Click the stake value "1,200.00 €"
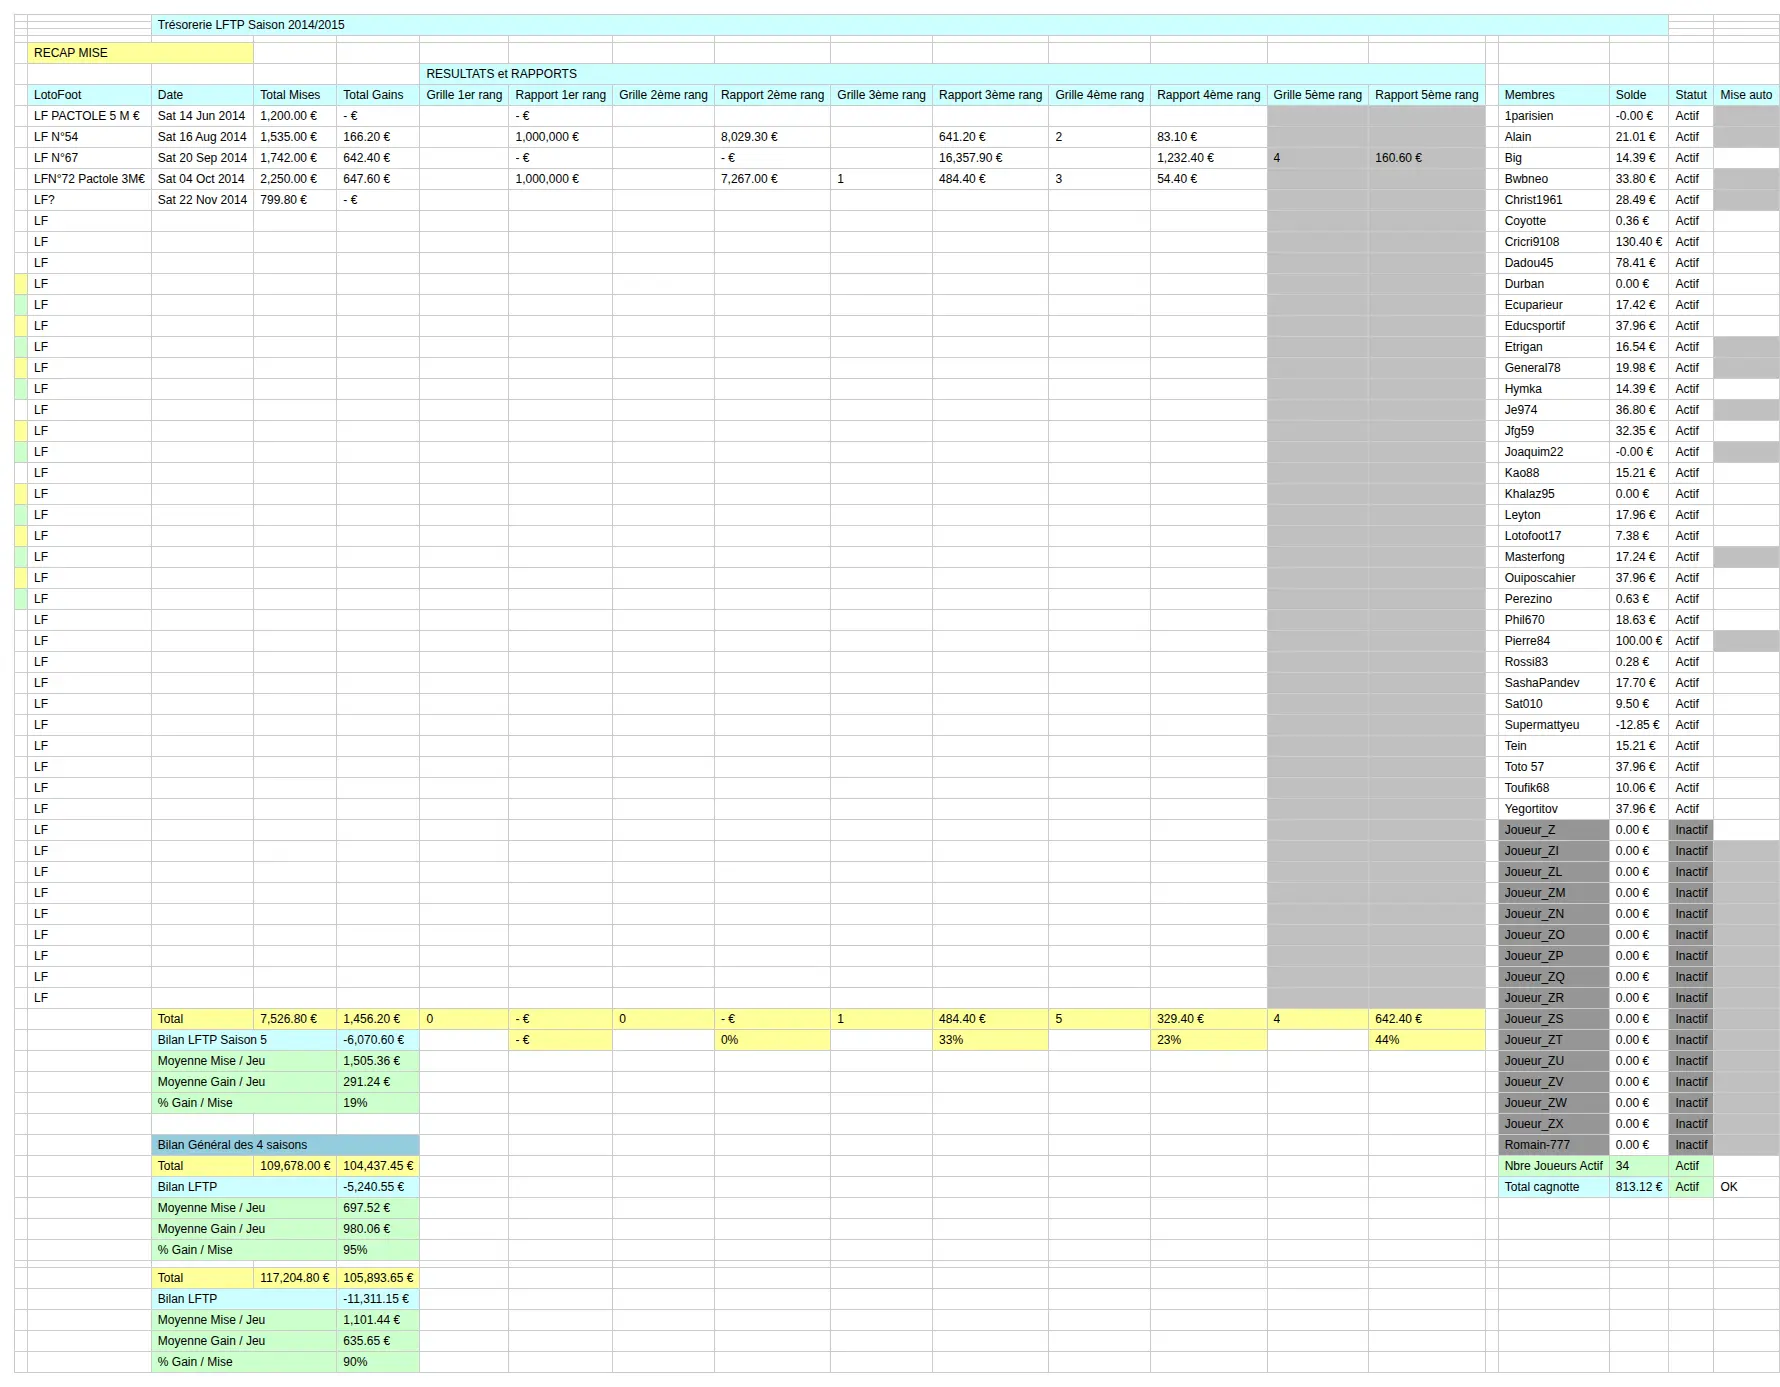 pos(295,116)
